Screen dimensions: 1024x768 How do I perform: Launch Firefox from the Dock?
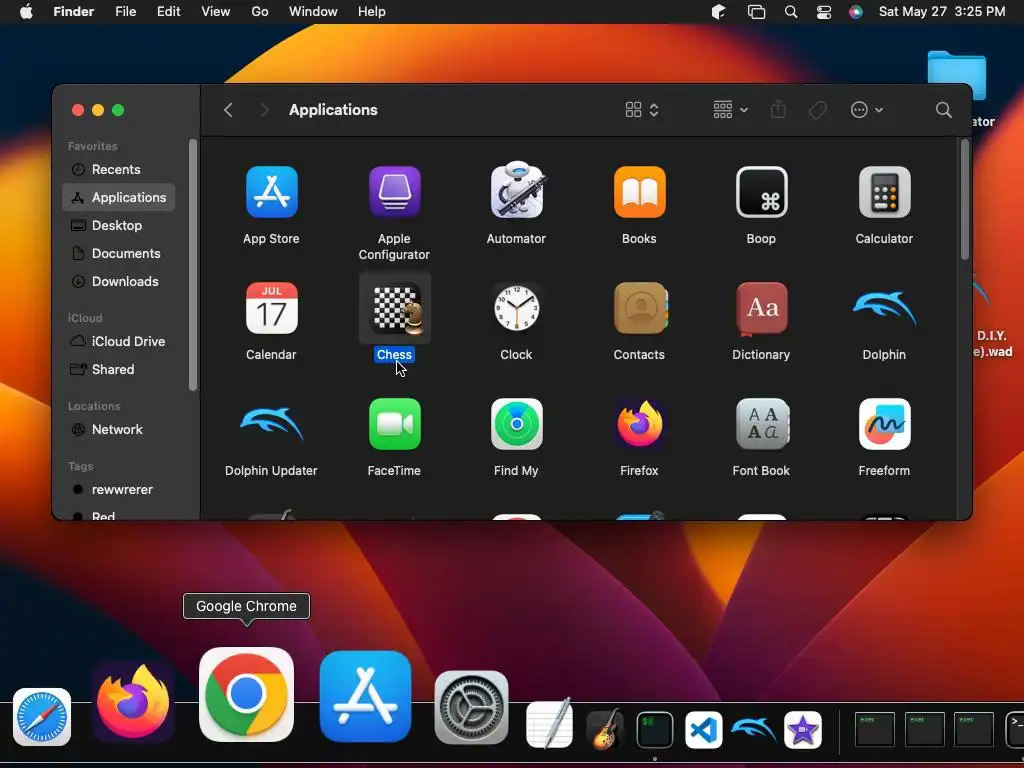point(133,702)
